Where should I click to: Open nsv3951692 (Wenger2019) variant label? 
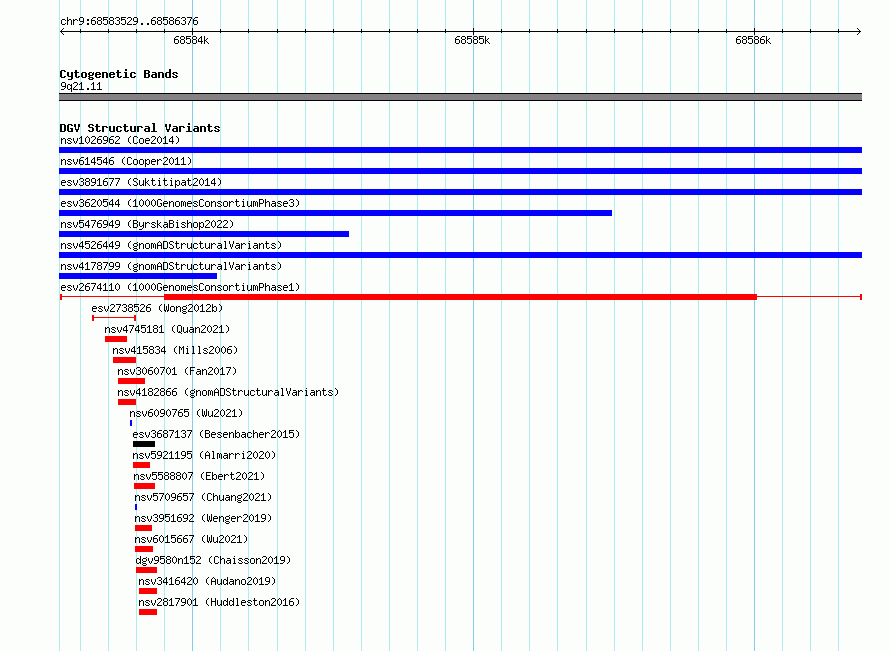[x=203, y=518]
